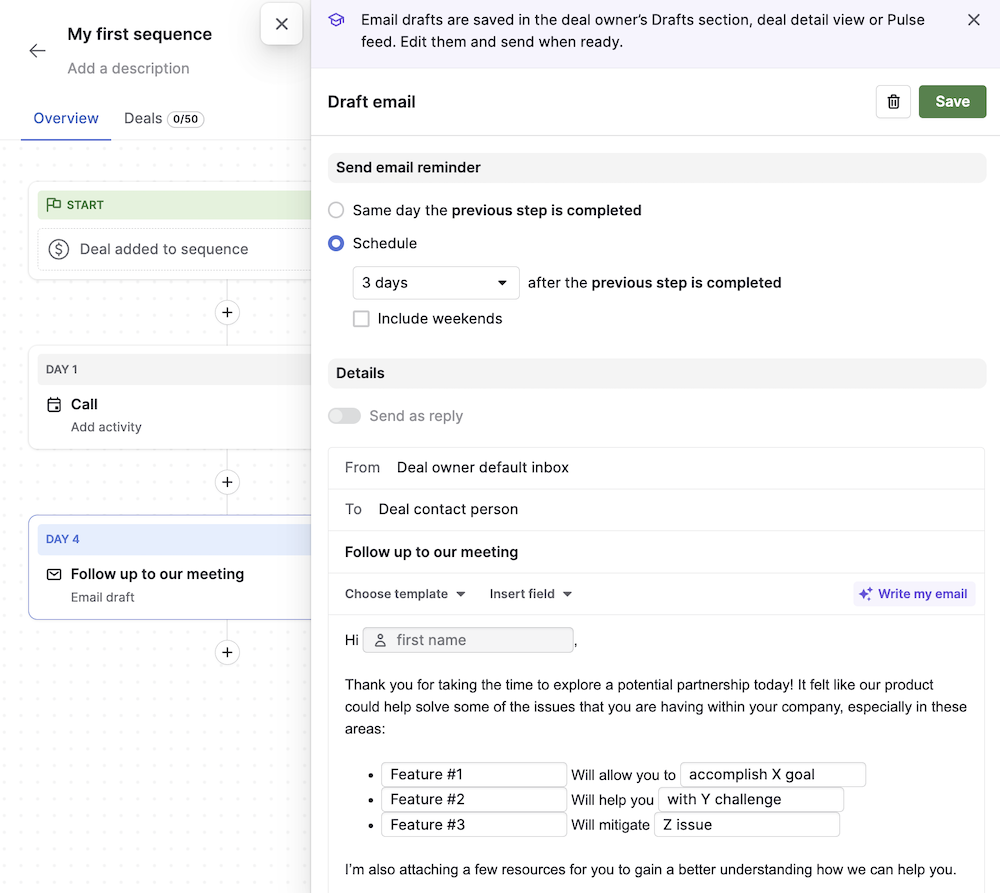1000x893 pixels.
Task: Click the calendar icon on the Call activity
Action: click(x=53, y=404)
